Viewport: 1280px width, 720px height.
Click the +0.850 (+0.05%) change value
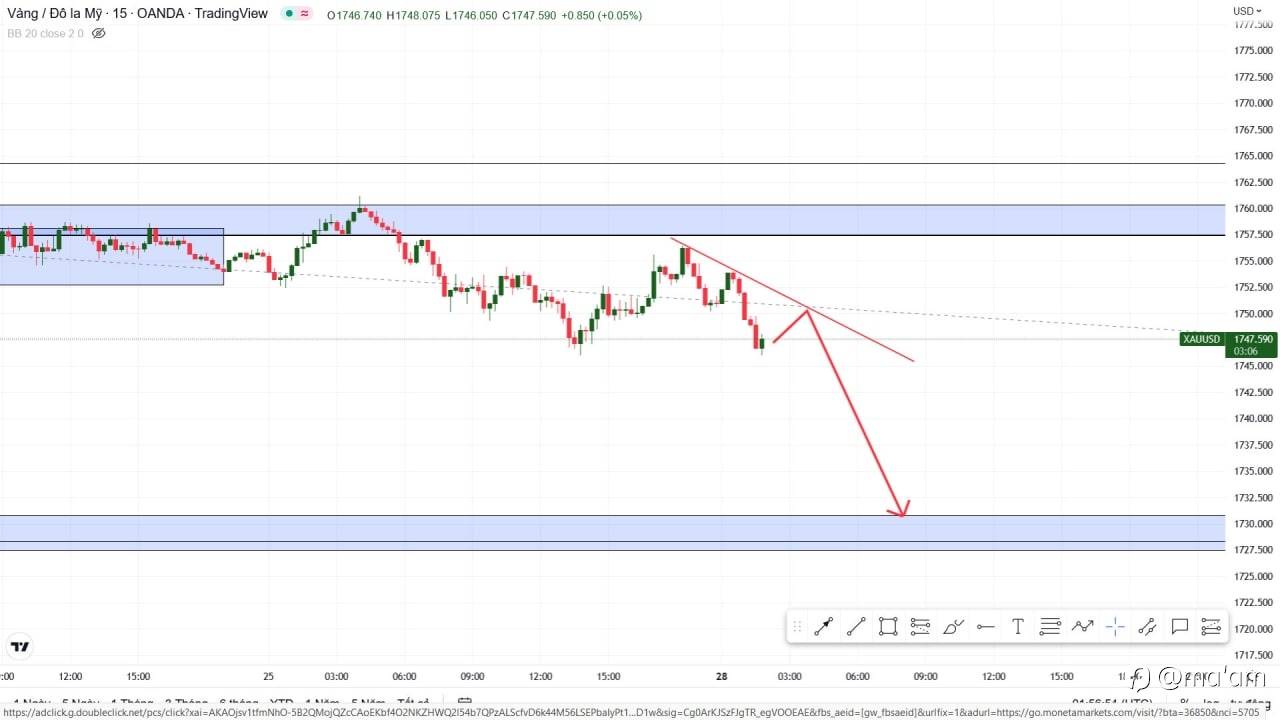(x=602, y=15)
